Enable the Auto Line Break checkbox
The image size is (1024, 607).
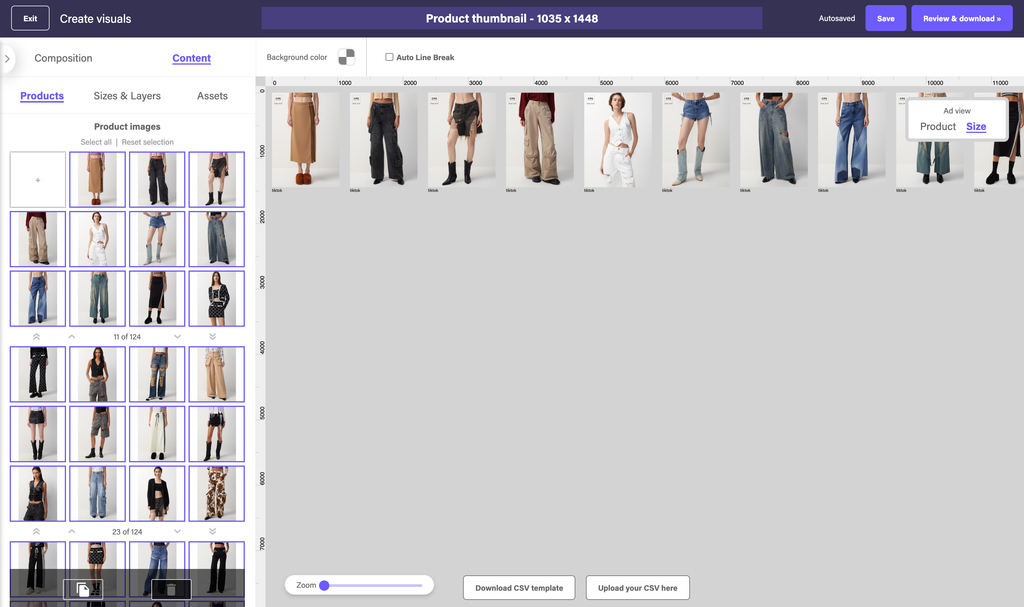[x=390, y=58]
